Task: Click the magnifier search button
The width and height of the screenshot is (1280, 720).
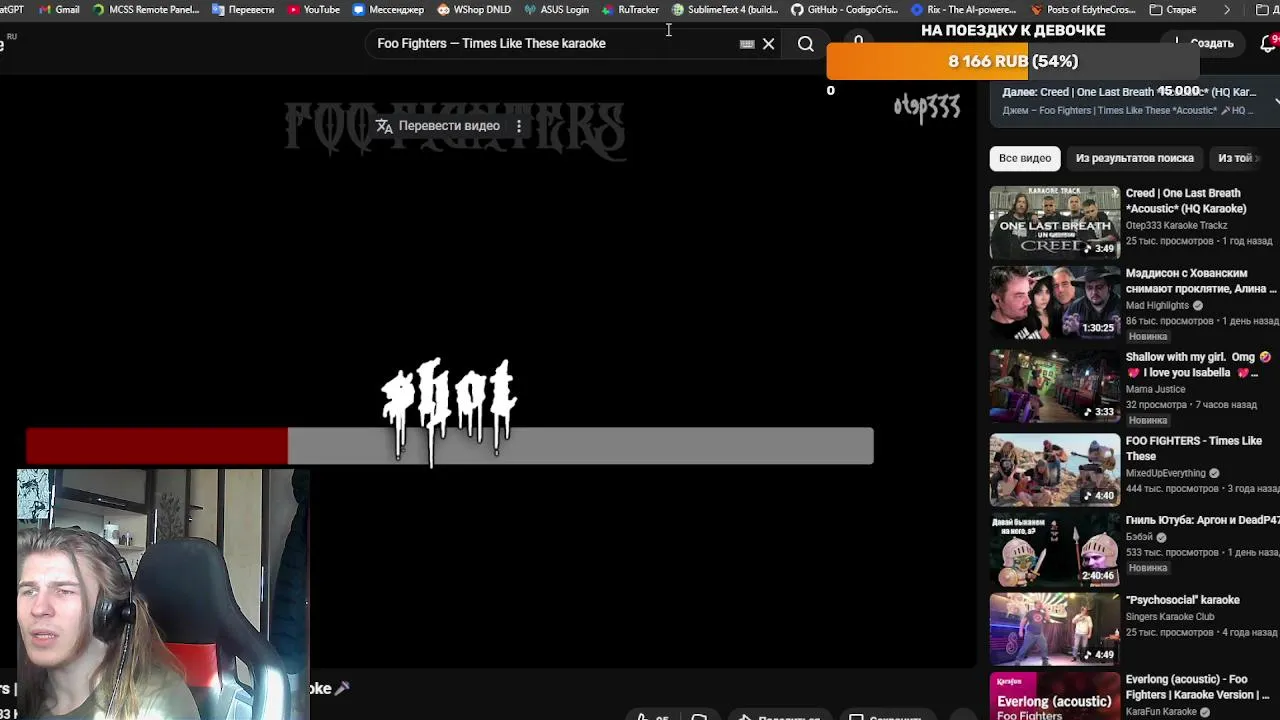Action: [x=805, y=44]
